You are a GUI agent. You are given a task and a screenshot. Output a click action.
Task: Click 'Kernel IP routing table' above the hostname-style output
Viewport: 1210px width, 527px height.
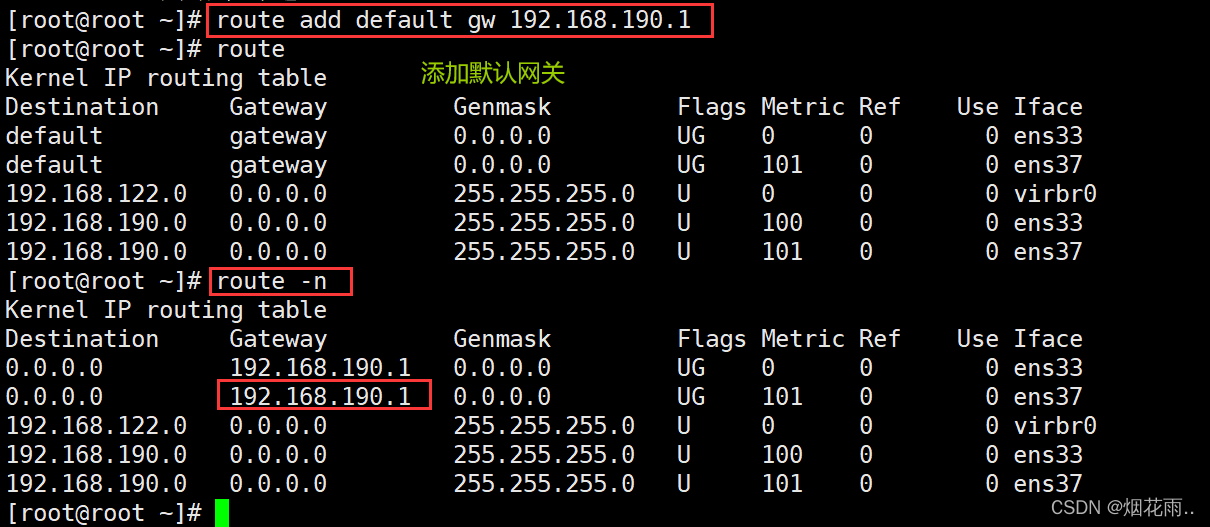coord(166,78)
